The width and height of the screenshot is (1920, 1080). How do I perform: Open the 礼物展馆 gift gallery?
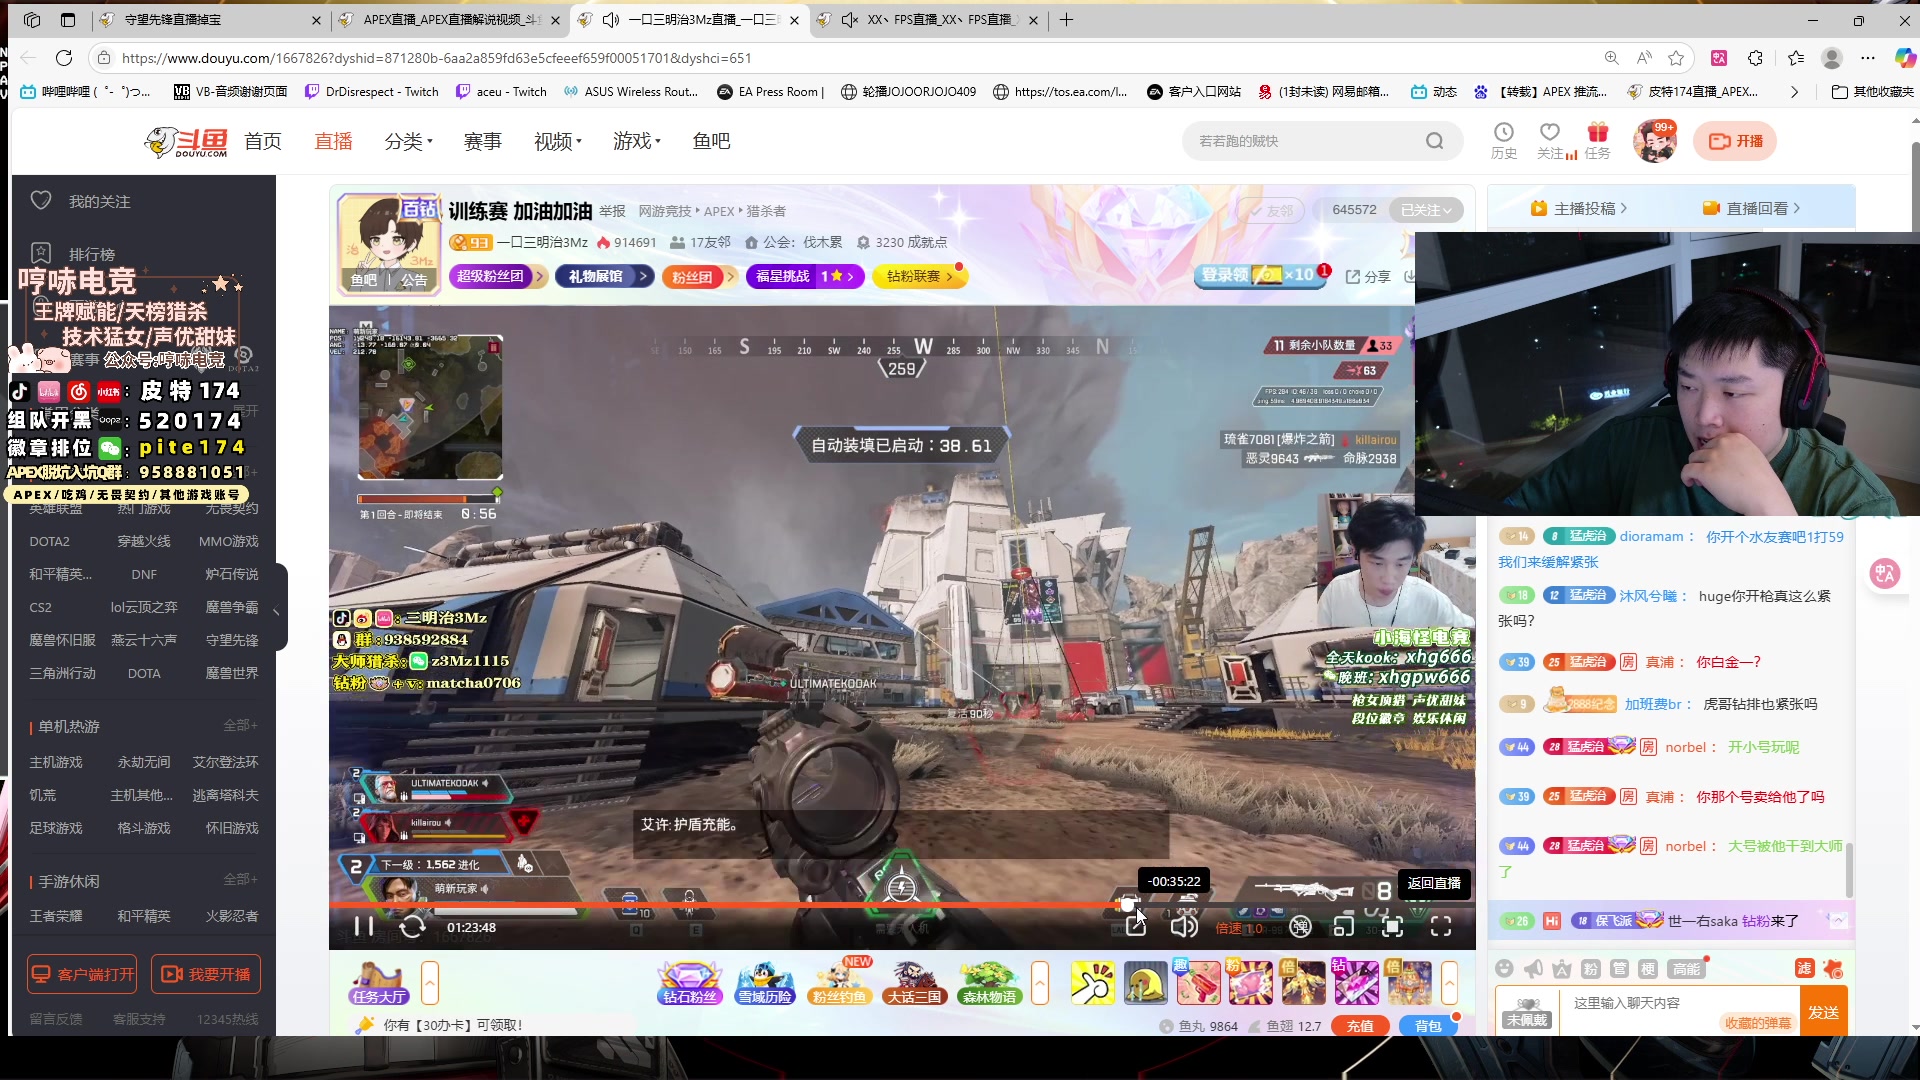click(605, 277)
